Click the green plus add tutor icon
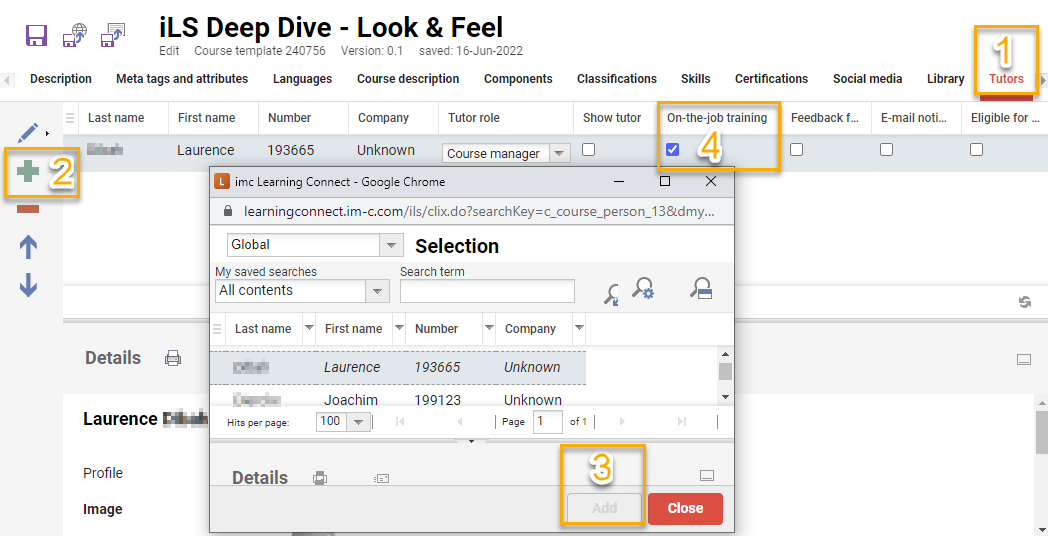 click(x=28, y=172)
